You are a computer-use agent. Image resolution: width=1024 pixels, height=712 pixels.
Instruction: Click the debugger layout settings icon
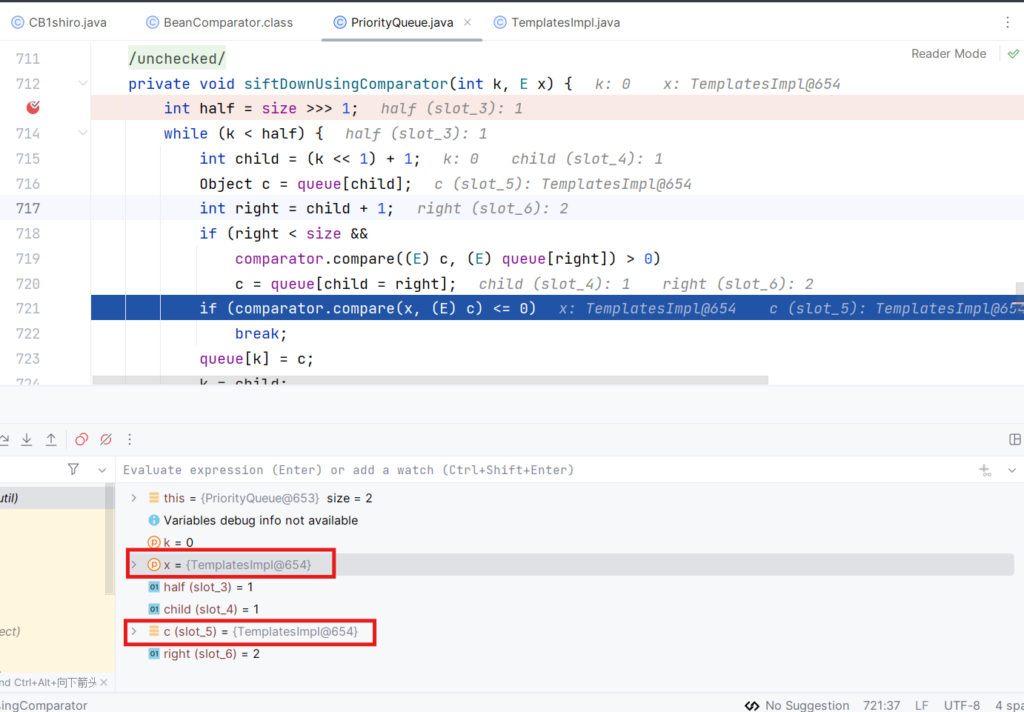point(1014,439)
